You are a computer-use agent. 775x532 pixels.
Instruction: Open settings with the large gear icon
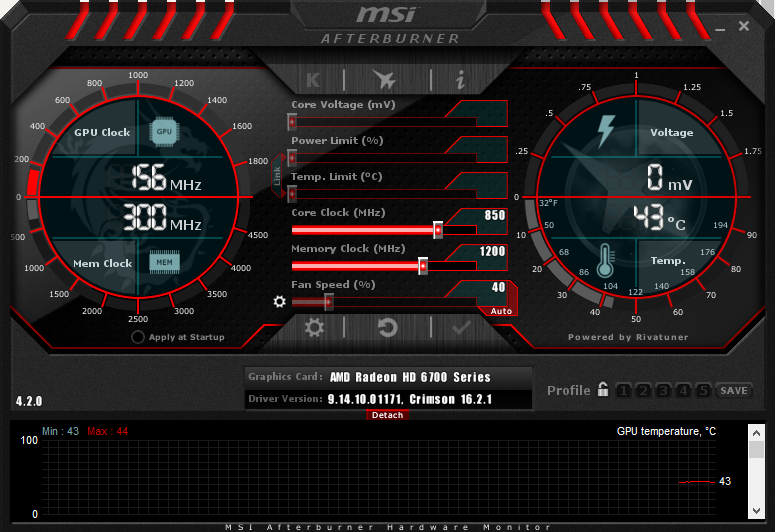314,327
